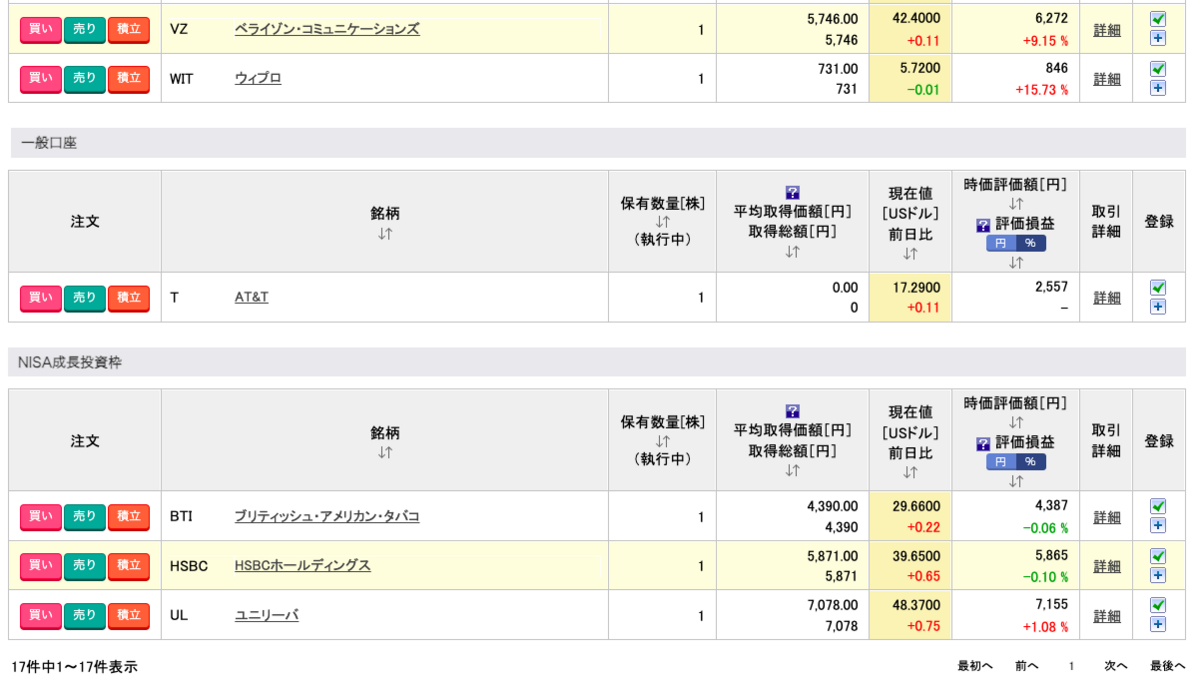
Task: Click the 積立 button for UL
Action: pos(129,615)
